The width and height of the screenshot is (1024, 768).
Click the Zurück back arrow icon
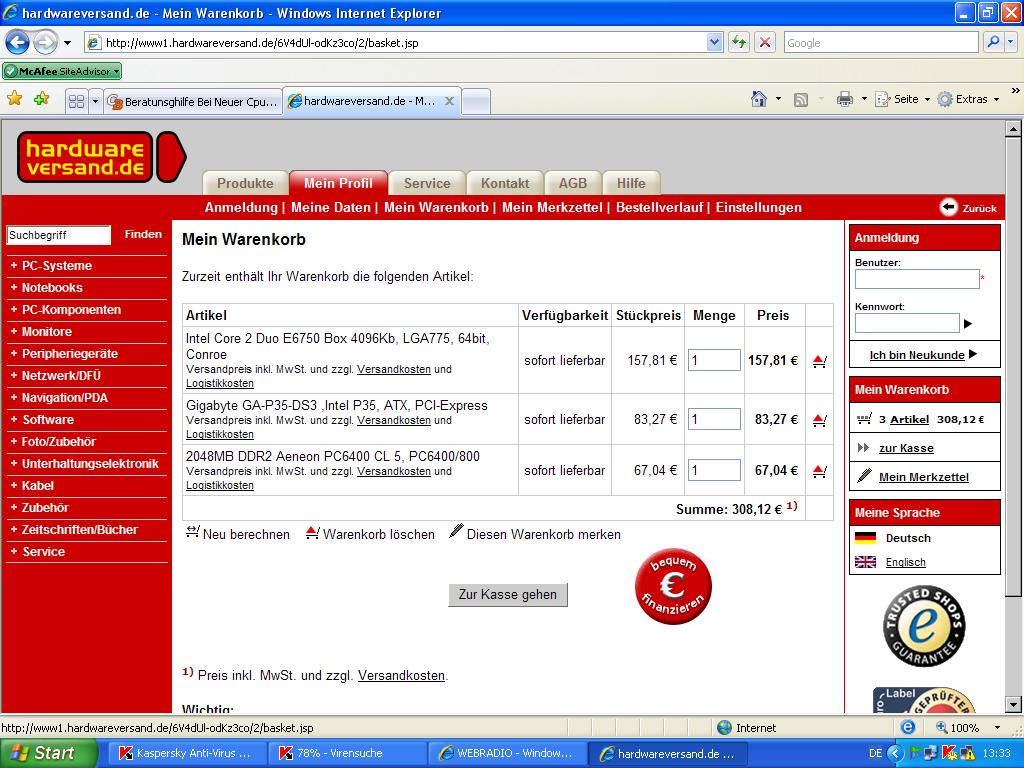pyautogui.click(x=948, y=207)
